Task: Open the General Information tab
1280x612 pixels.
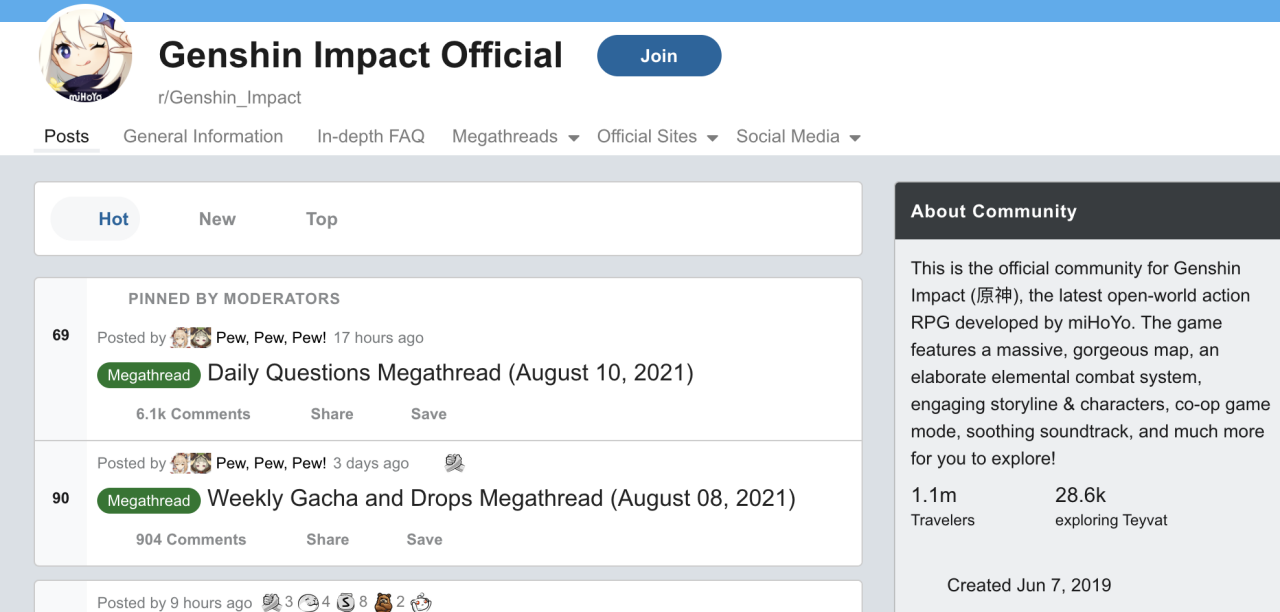Action: [203, 137]
